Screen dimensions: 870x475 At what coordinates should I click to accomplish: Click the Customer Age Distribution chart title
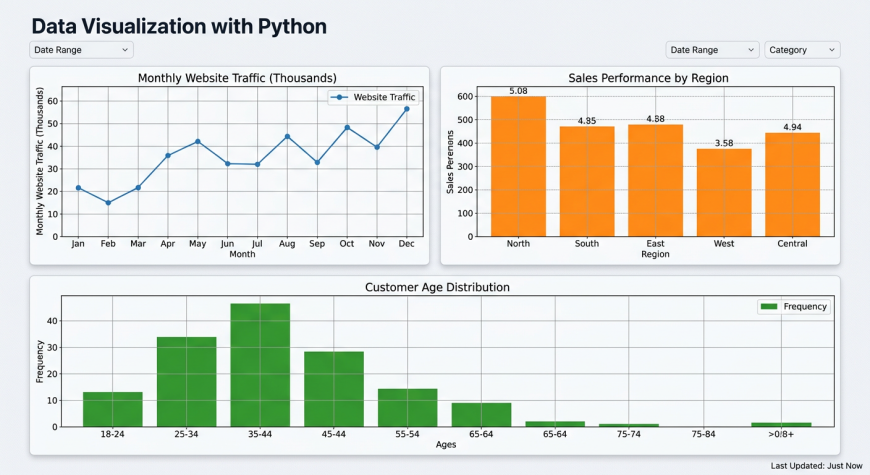[437, 287]
